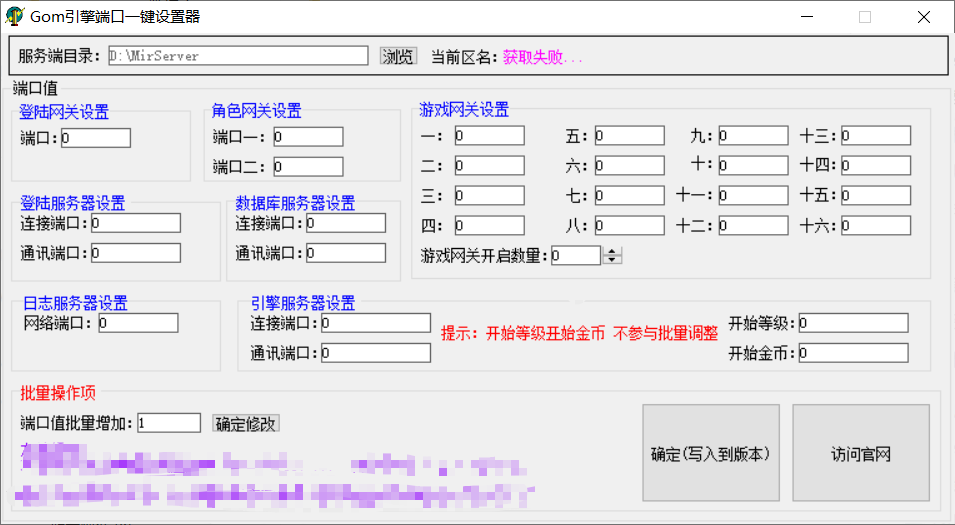Focus the 登陆网关设置 端口 input
Screen dimensions: 955x525
point(96,138)
